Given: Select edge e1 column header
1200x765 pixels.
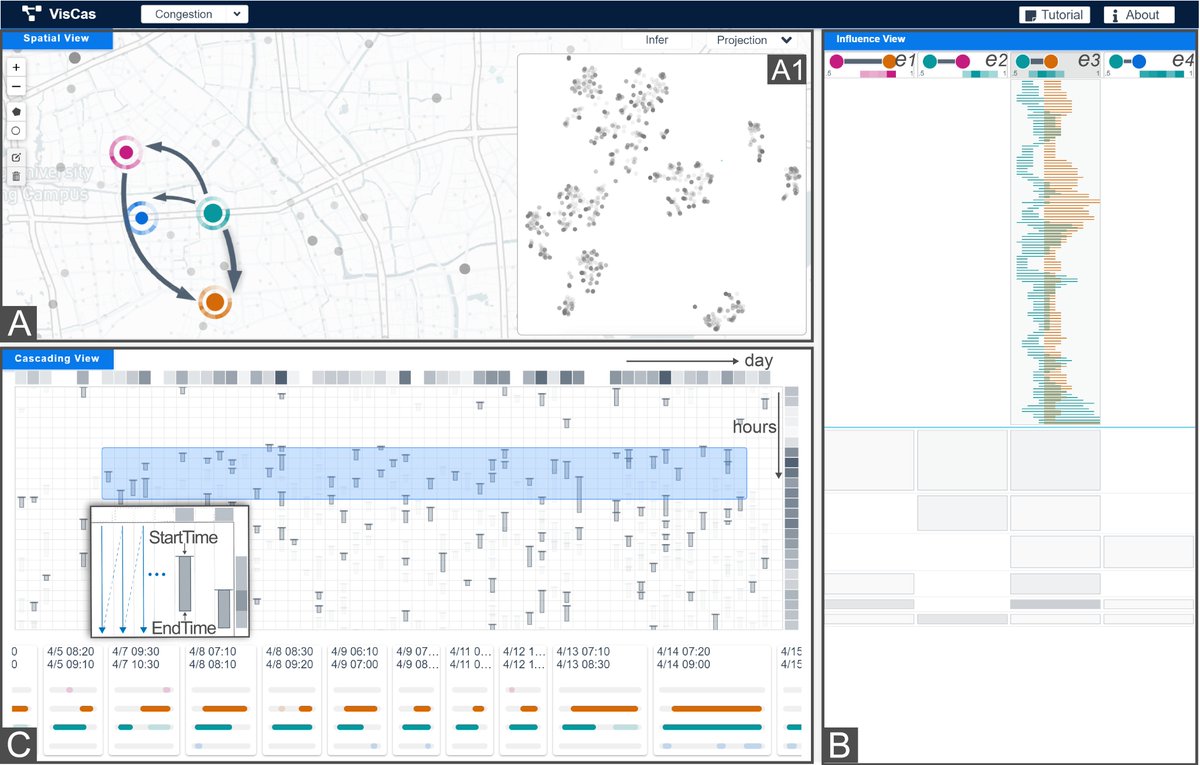Looking at the screenshot, I should point(871,67).
